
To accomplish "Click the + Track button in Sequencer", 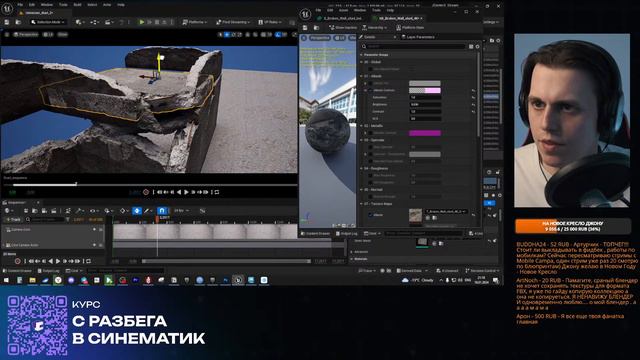I will pyautogui.click(x=13, y=220).
